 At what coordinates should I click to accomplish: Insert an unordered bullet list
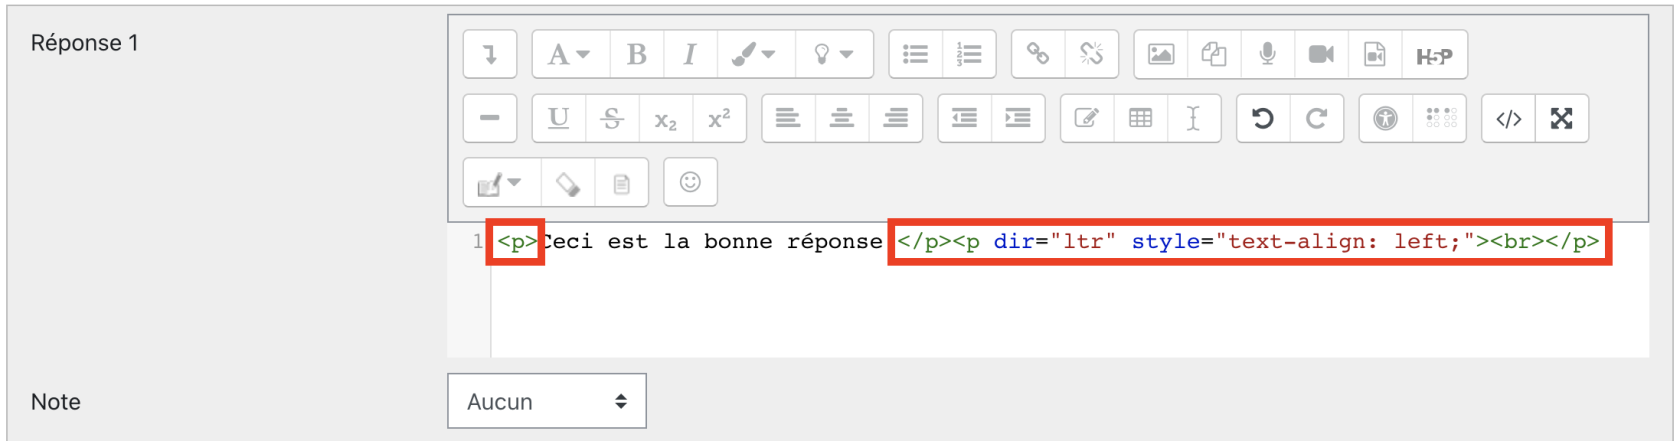click(915, 54)
